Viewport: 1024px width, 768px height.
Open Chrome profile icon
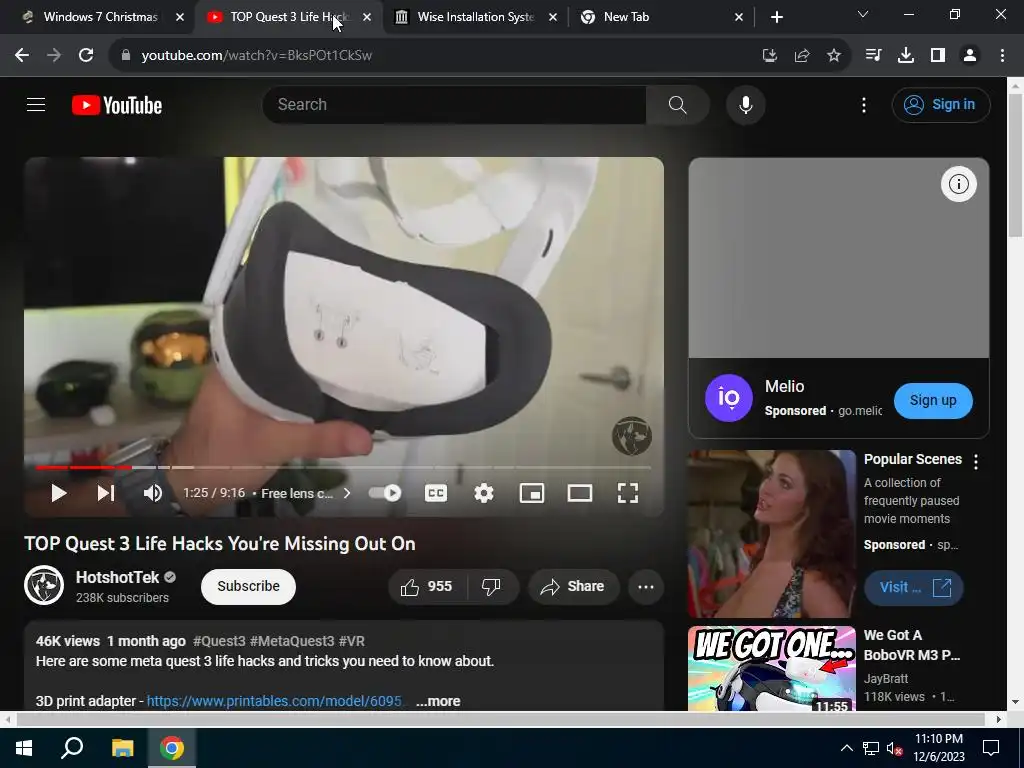point(970,56)
